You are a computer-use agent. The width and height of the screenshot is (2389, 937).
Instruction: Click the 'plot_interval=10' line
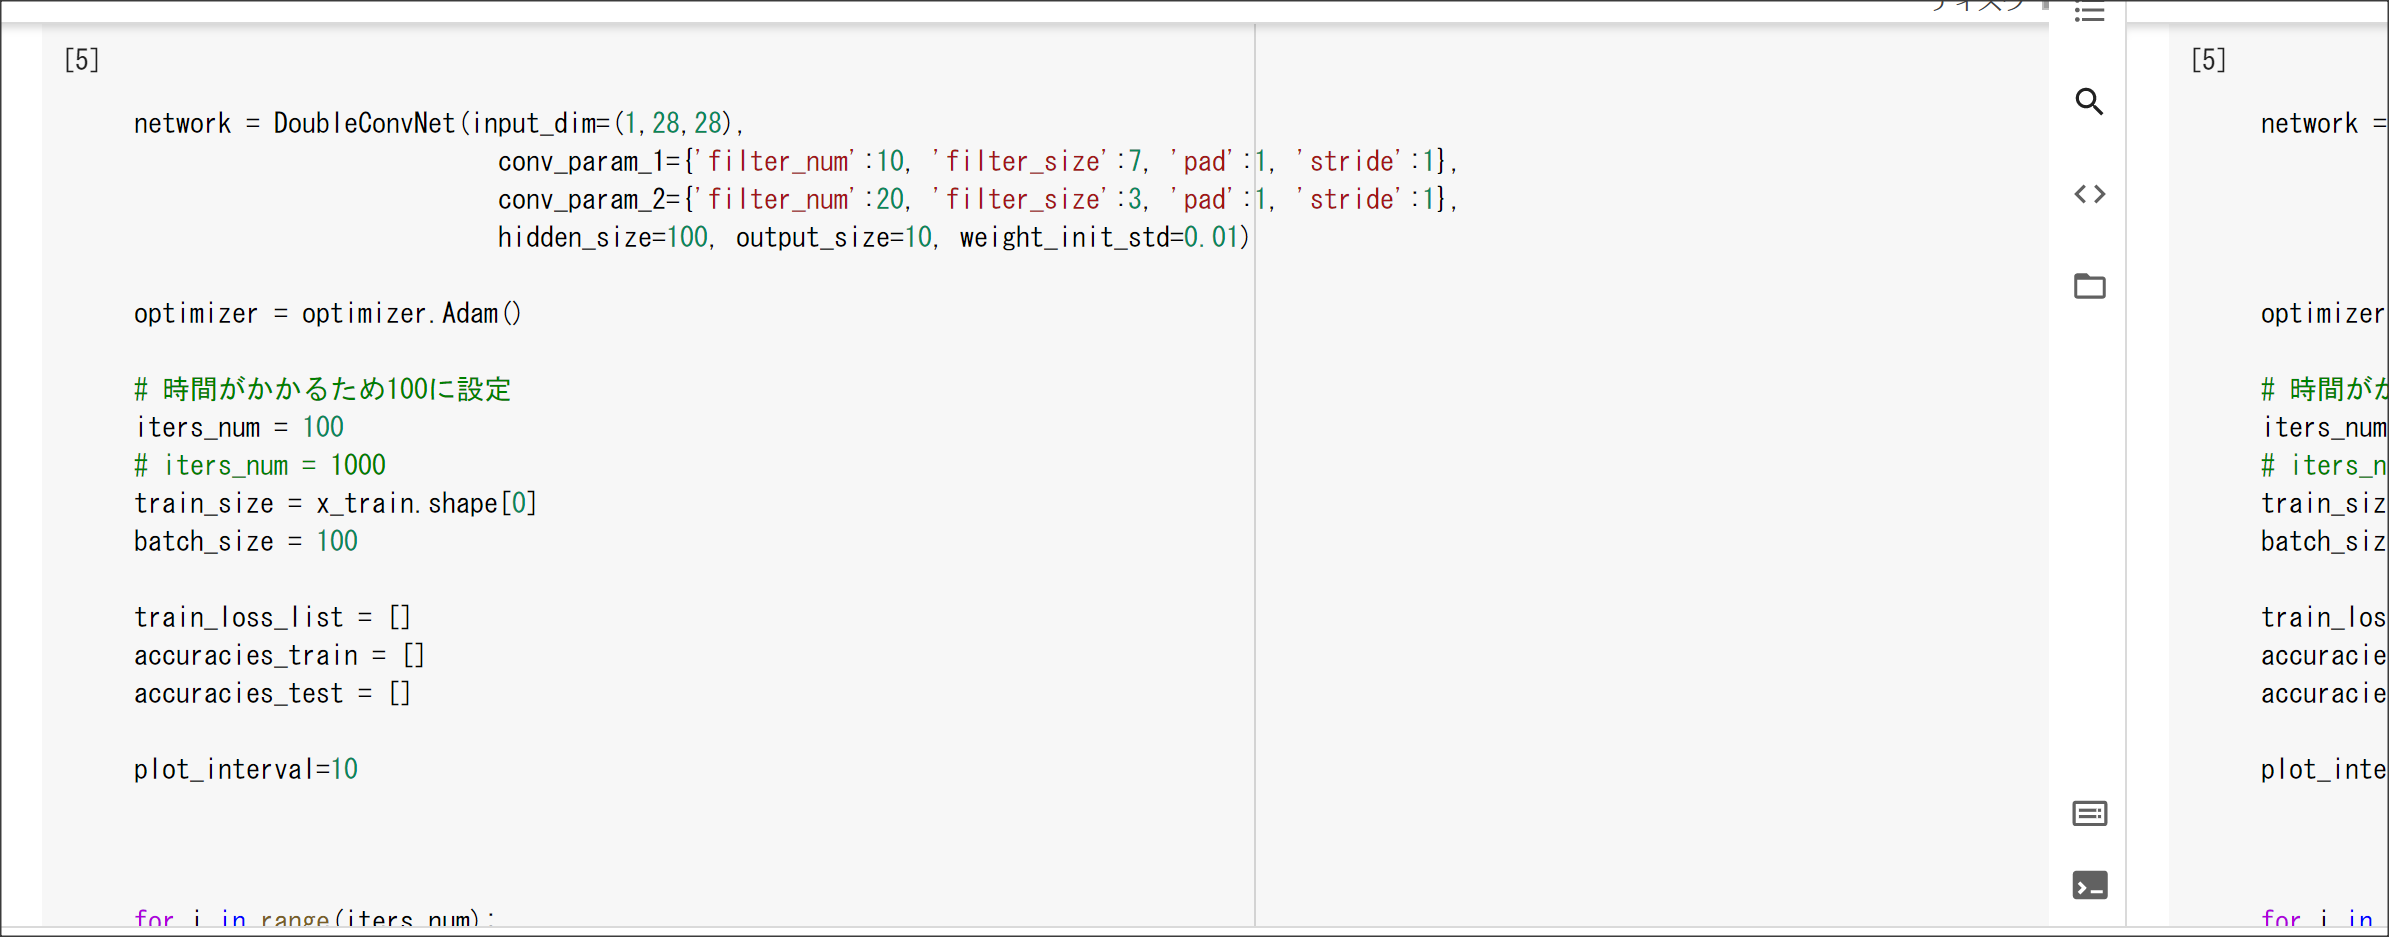pos(246,770)
